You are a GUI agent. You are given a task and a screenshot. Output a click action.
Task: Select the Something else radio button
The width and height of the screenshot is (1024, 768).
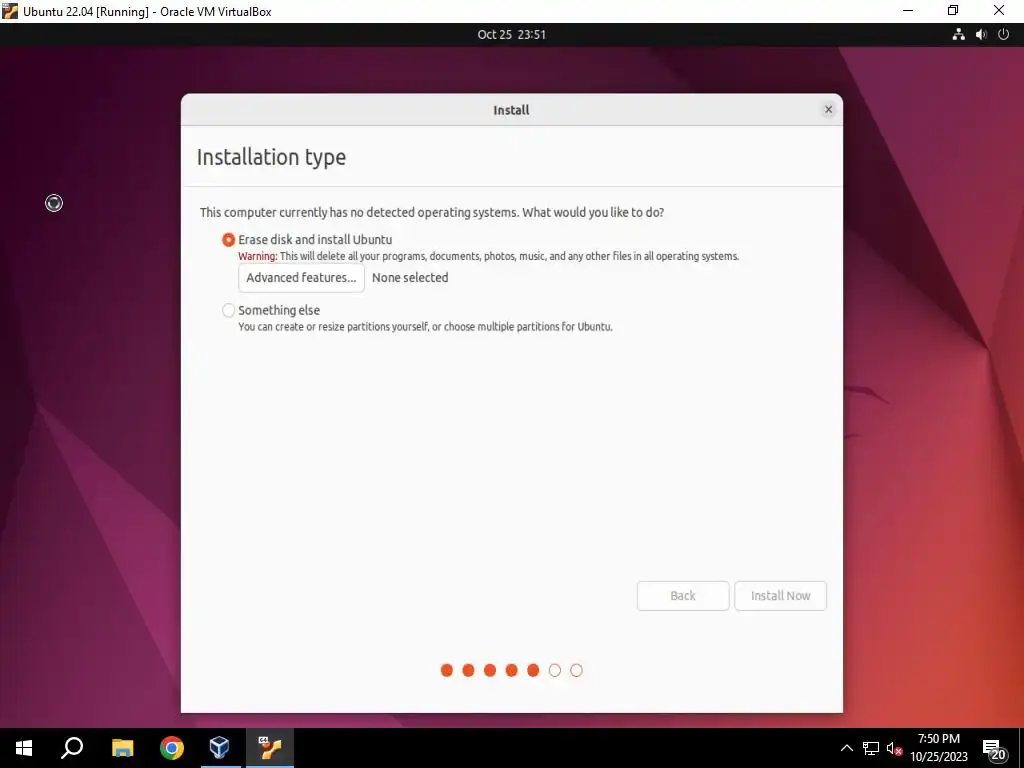click(228, 310)
